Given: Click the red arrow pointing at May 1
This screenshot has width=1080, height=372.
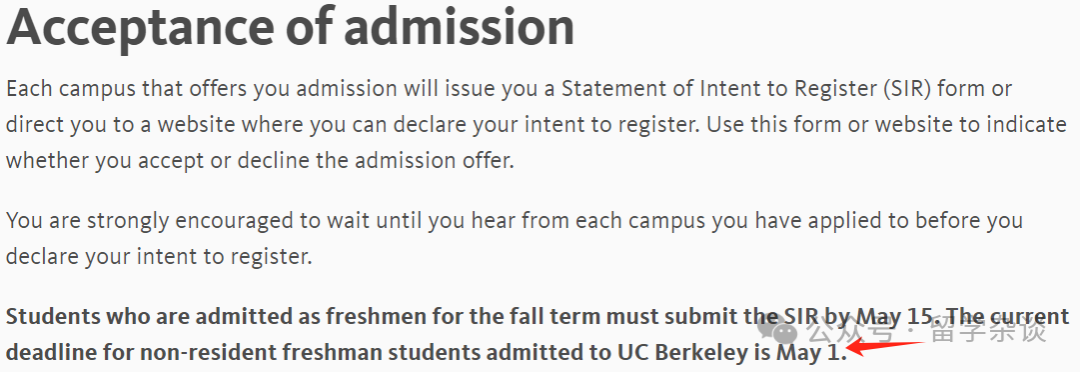Looking at the screenshot, I should (x=884, y=348).
